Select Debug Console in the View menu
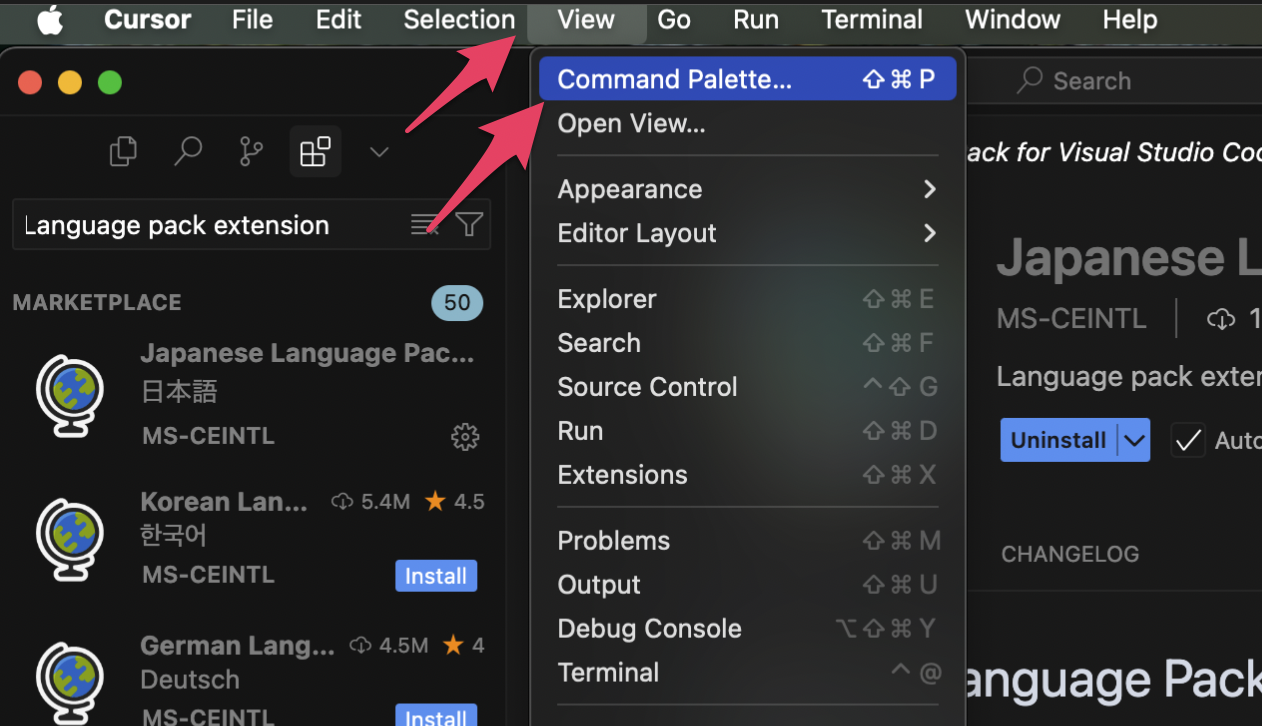1262x726 pixels. pyautogui.click(x=748, y=629)
